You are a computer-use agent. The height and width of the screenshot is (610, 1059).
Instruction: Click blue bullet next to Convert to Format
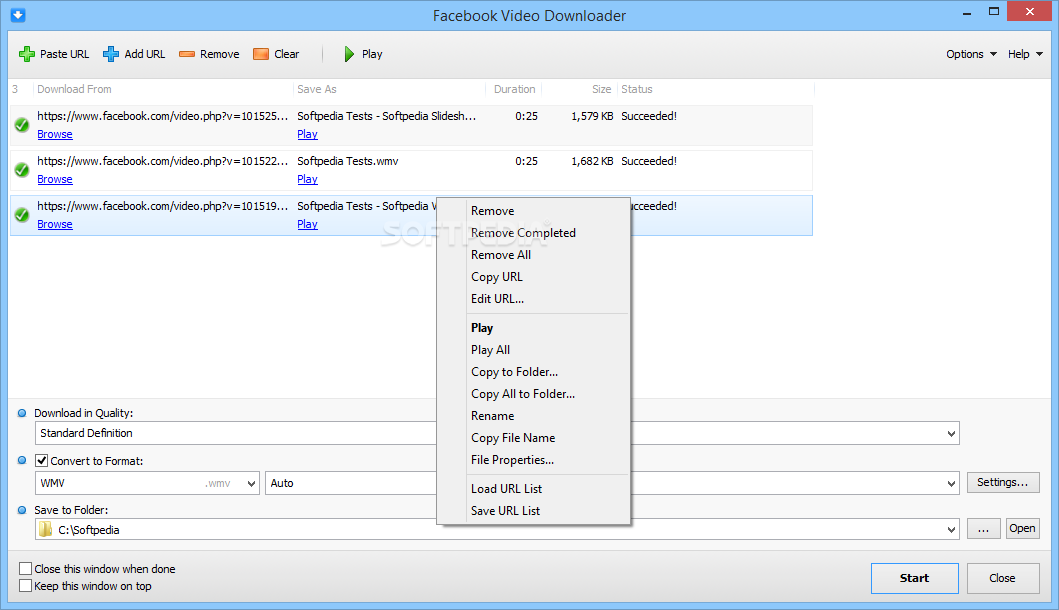pos(22,460)
